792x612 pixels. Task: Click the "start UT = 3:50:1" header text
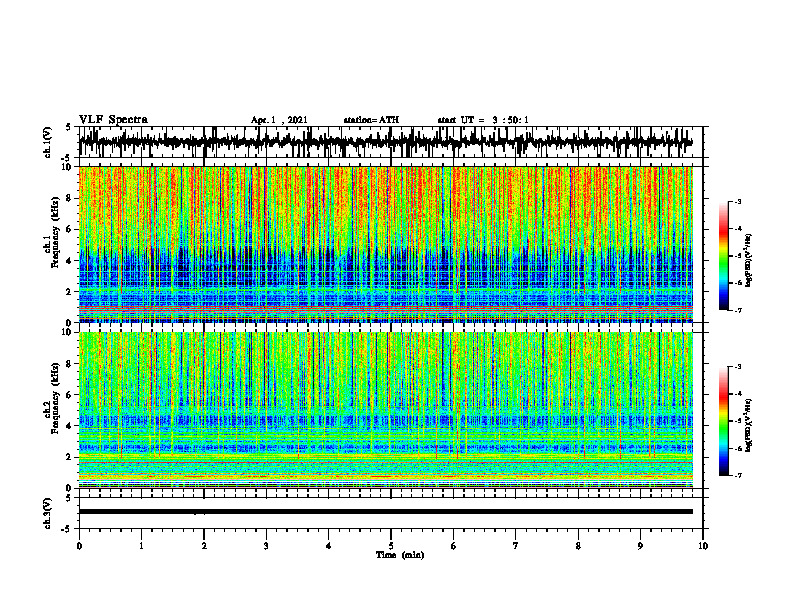[x=483, y=120]
